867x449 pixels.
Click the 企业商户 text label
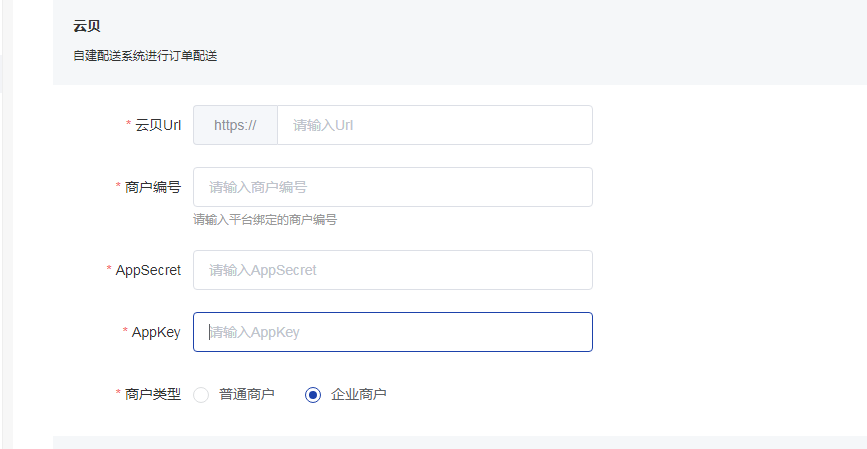pyautogui.click(x=358, y=394)
